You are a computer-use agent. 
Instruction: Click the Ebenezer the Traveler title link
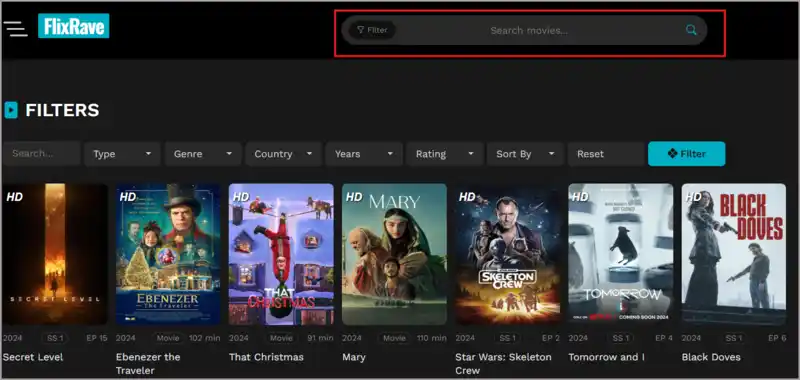[148, 363]
